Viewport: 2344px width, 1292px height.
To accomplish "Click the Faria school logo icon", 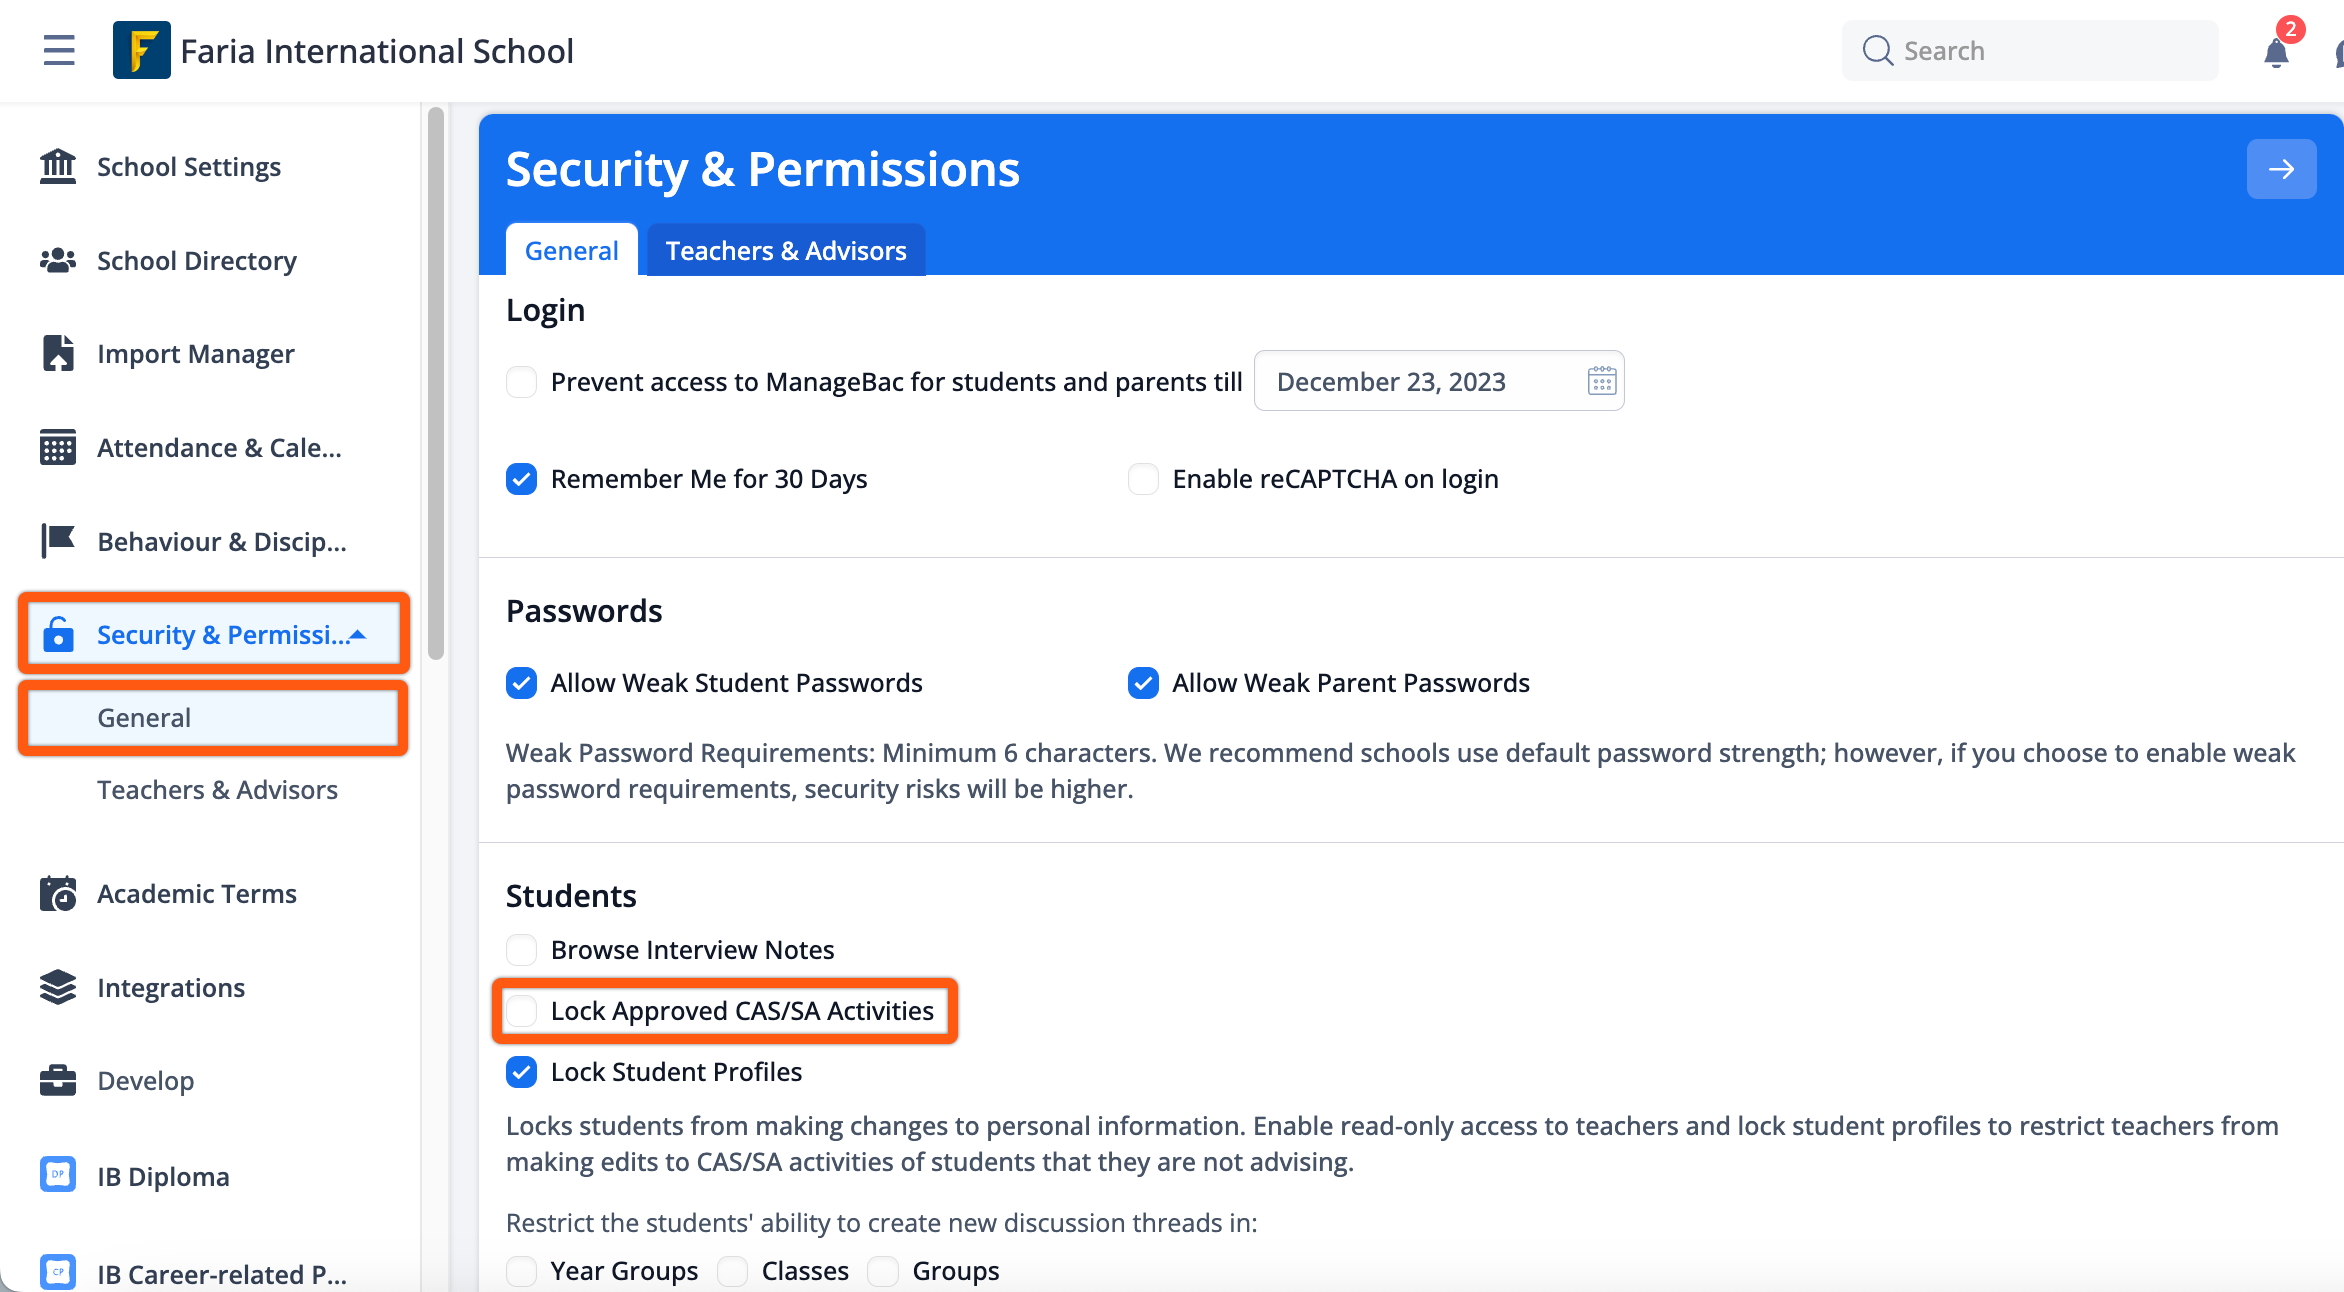I will 141,50.
